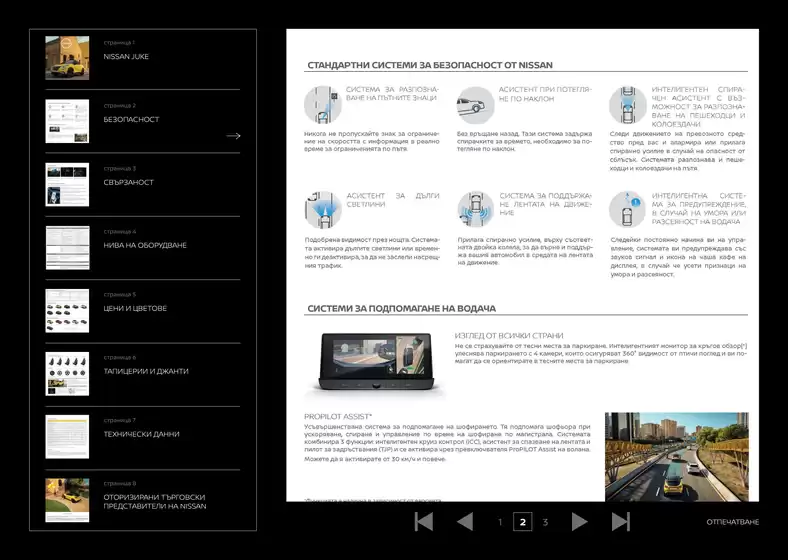This screenshot has width=788, height=560.
Task: Open the СВЪРЗАНОСТ page entry
Action: click(x=143, y=184)
